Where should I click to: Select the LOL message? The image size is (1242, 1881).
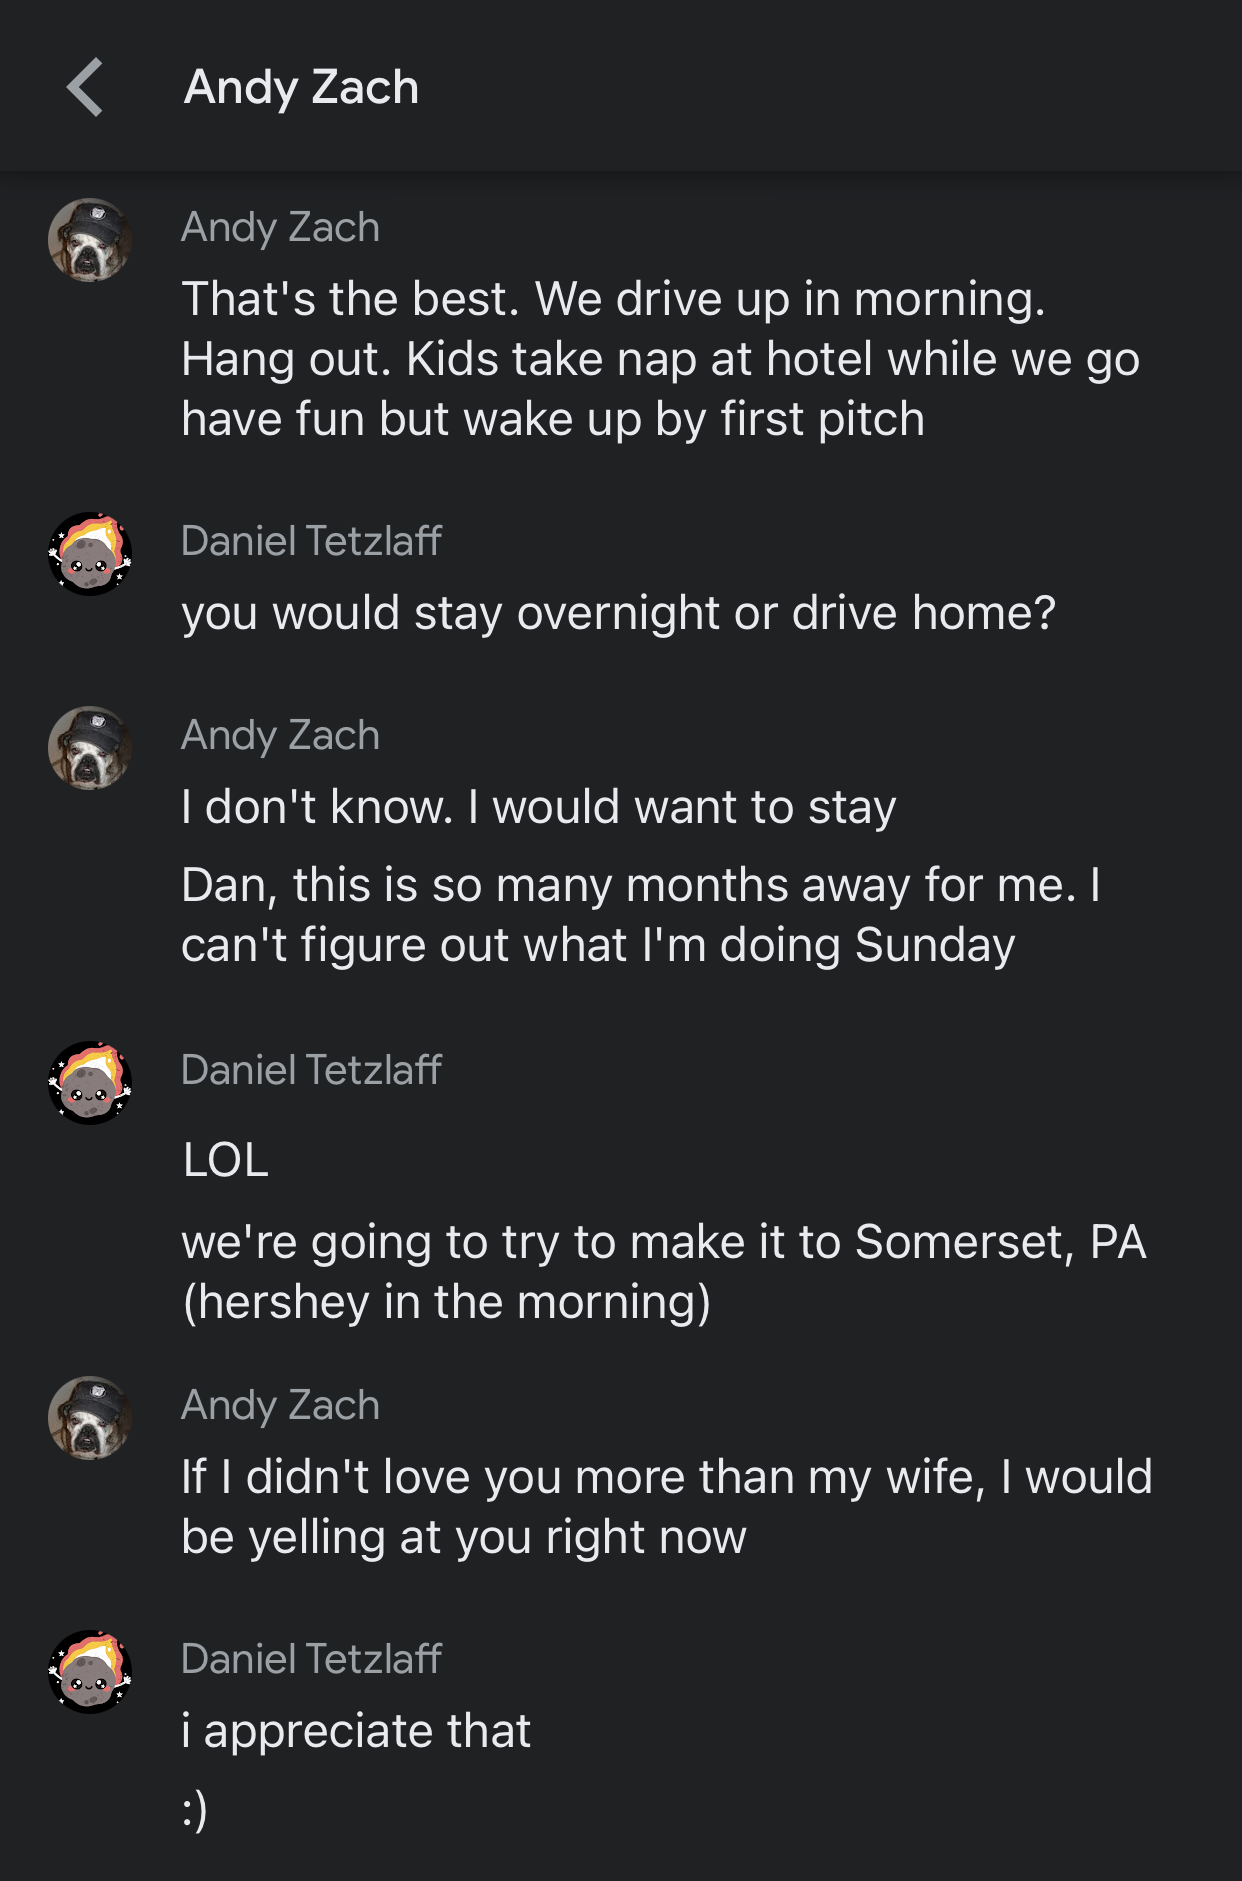pos(226,1160)
